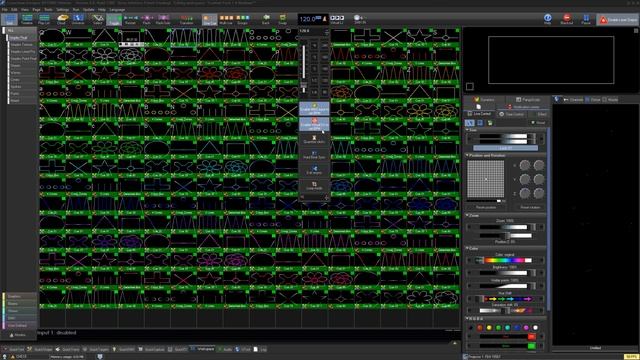This screenshot has height=360, width=640.
Task: Click the Transition toolbar icon
Action: (x=187, y=19)
